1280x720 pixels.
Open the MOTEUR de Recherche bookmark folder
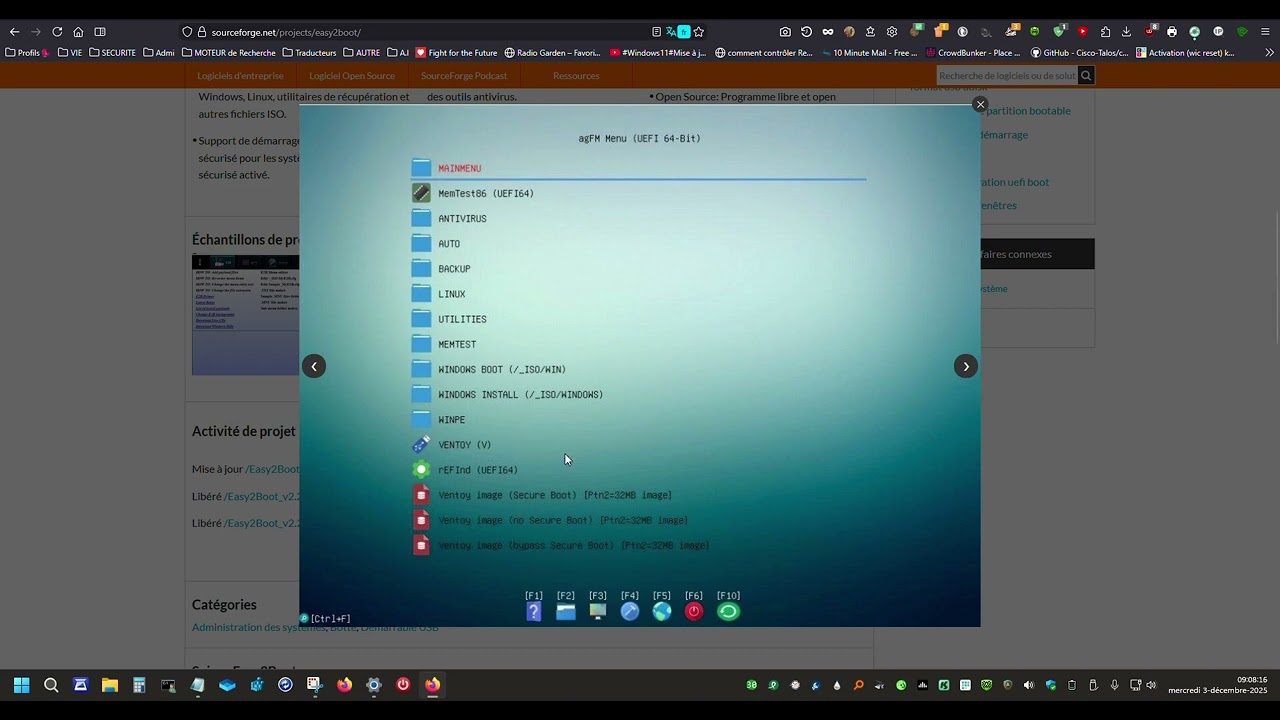pyautogui.click(x=228, y=53)
